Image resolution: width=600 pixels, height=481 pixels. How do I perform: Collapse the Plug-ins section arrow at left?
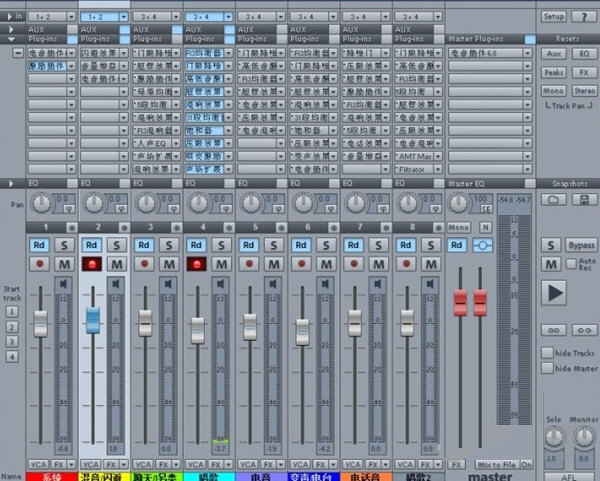(10, 40)
